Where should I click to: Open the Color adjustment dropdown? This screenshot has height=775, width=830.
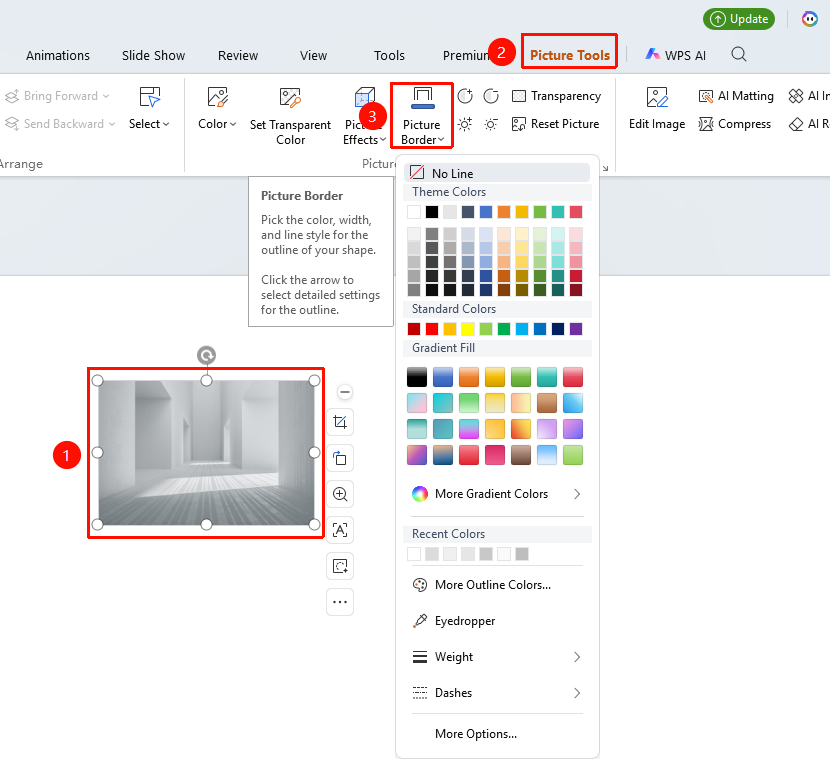(x=217, y=109)
